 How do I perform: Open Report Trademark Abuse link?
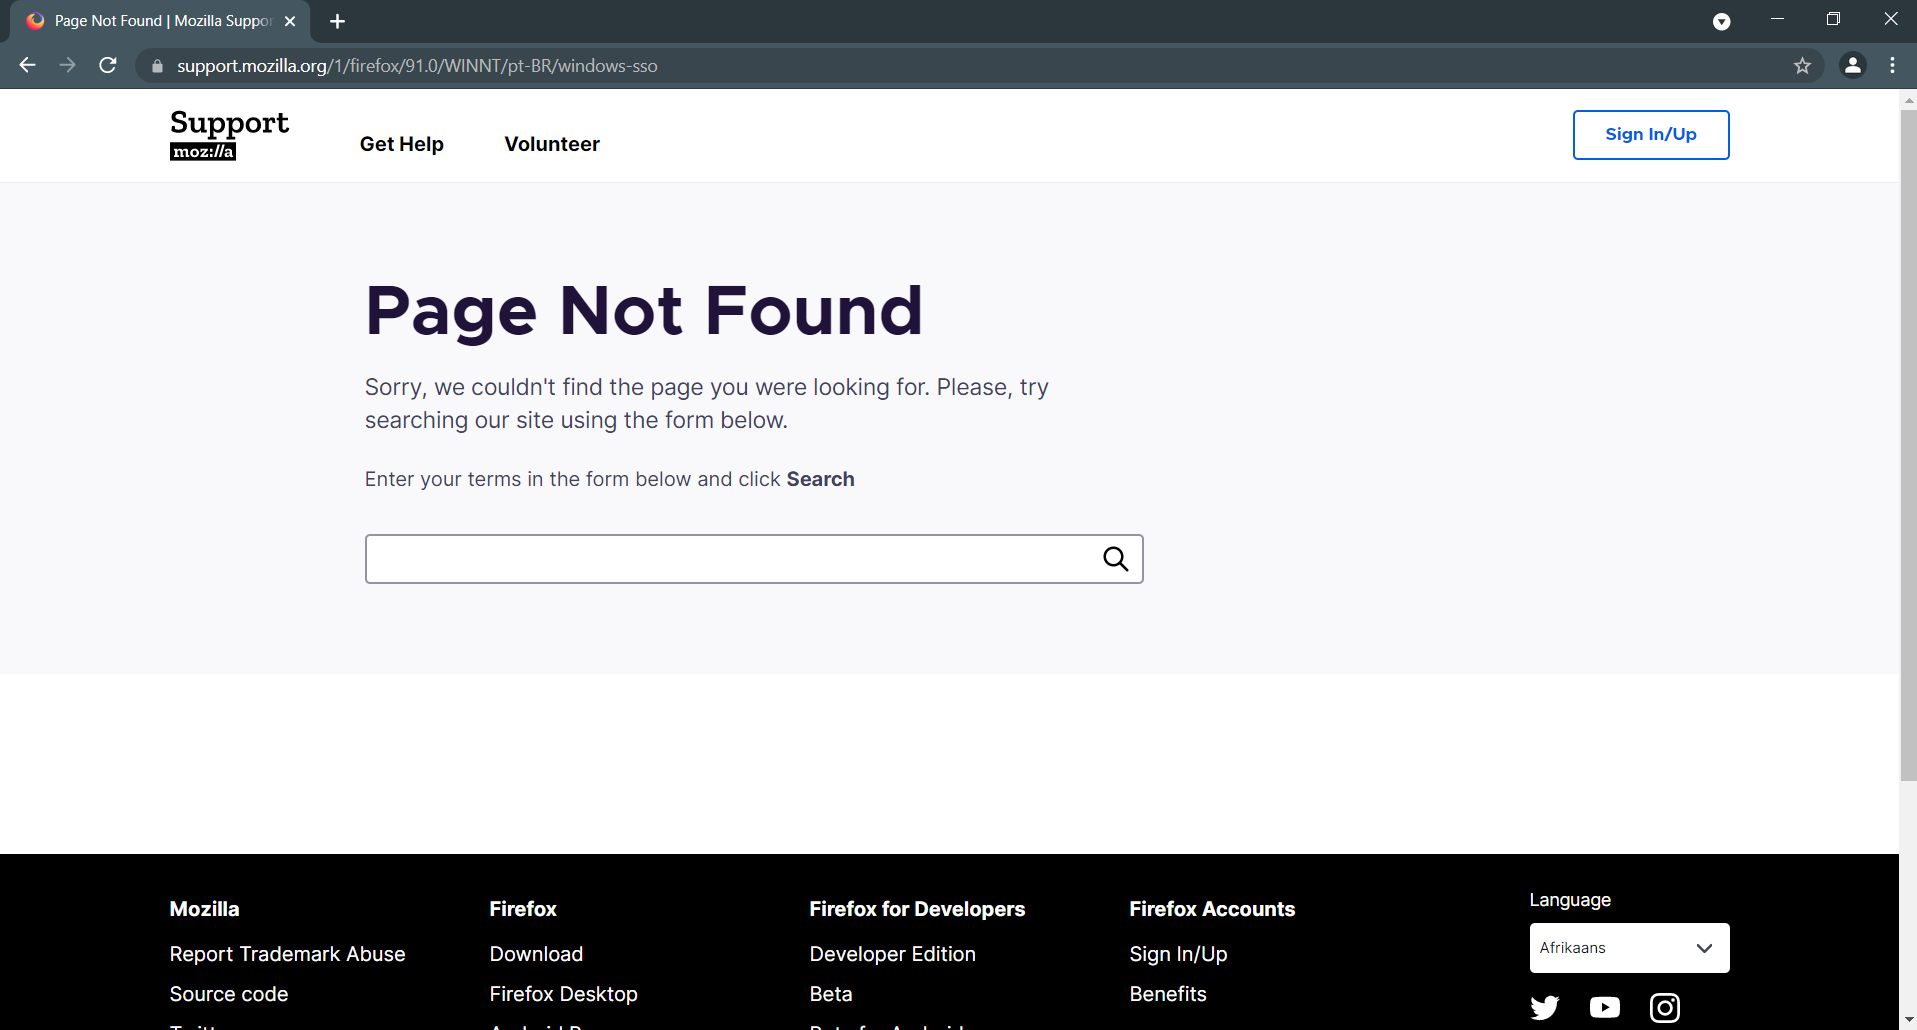(x=287, y=954)
